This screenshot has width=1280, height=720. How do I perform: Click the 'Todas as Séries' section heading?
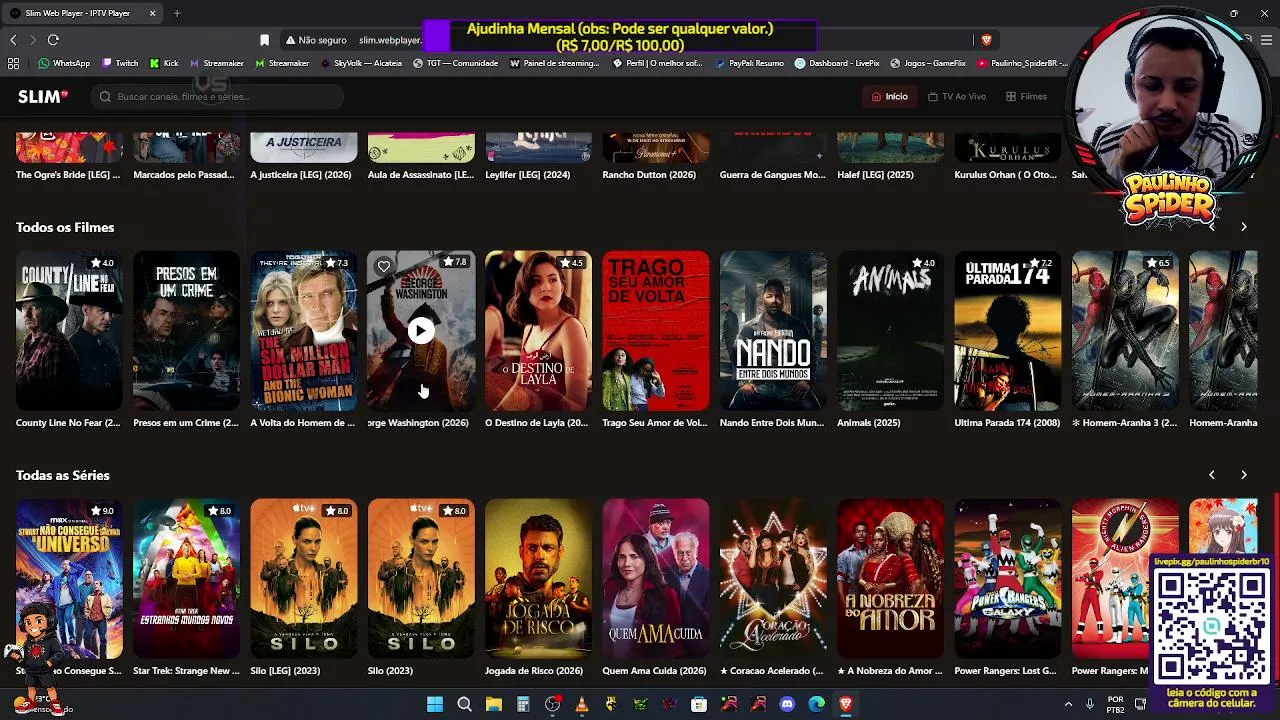pyautogui.click(x=63, y=475)
